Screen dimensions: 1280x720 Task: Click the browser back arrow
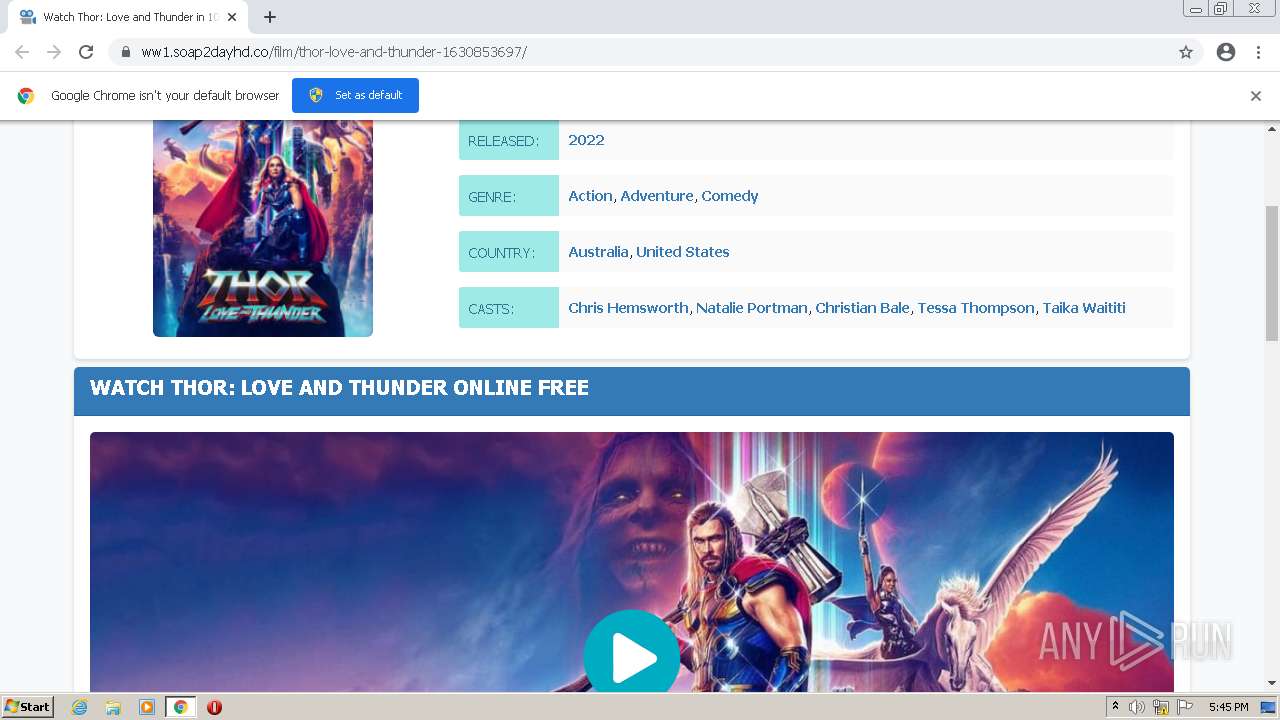[22, 52]
